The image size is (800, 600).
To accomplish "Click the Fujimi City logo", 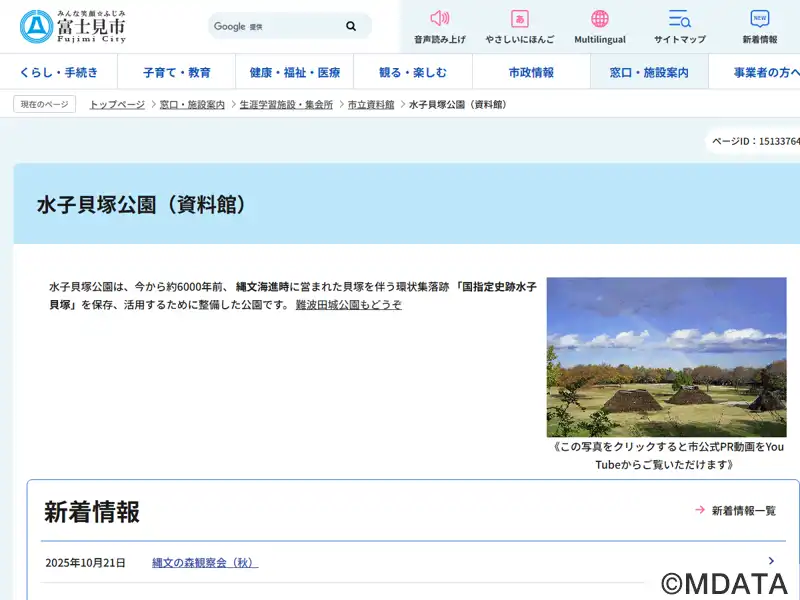I will (73, 26).
